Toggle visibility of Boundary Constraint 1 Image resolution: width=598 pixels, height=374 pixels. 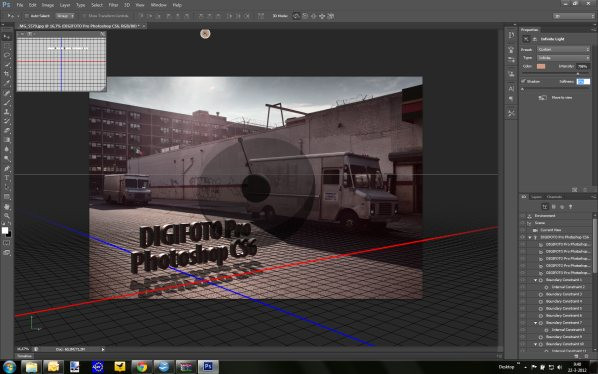(x=523, y=280)
